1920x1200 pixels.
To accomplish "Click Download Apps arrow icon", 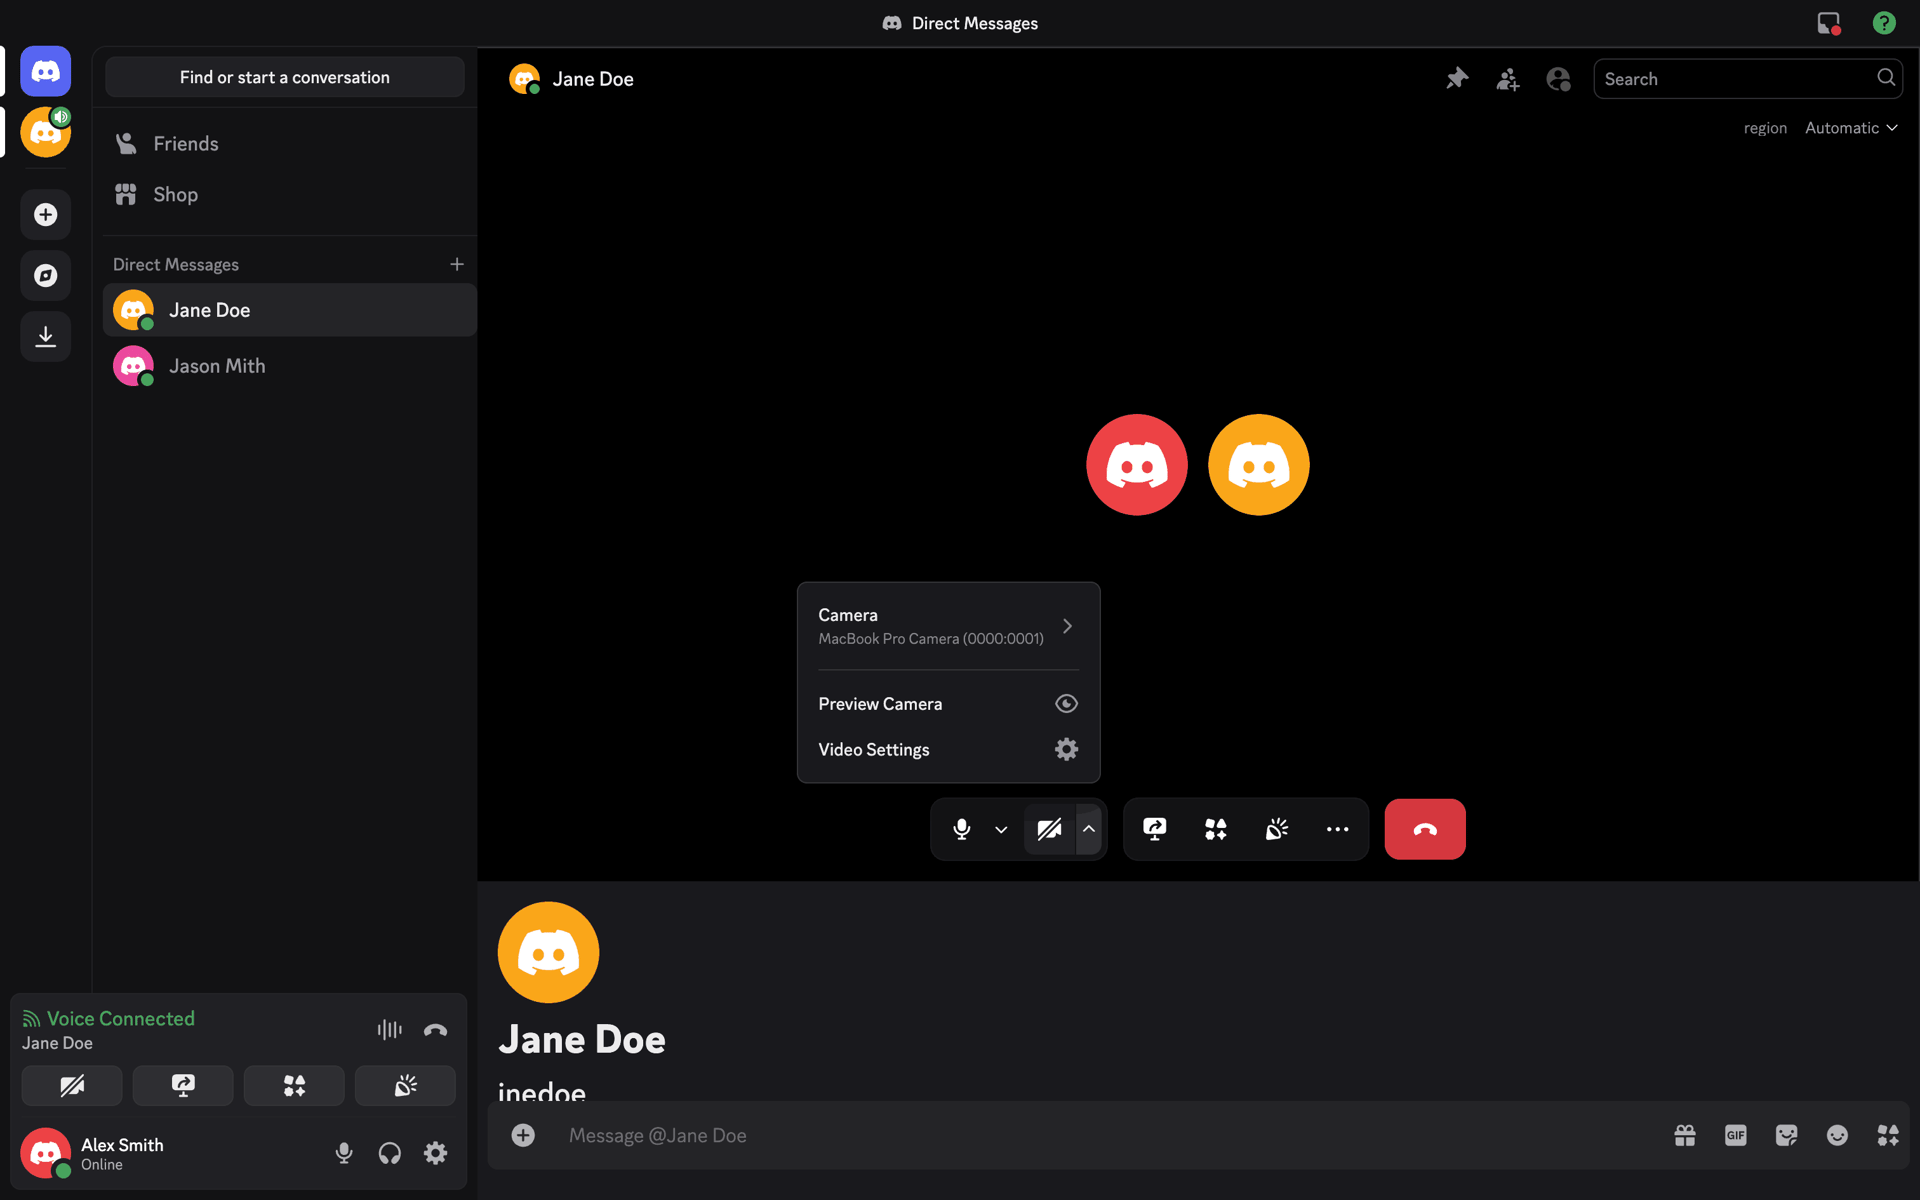I will click(x=45, y=337).
